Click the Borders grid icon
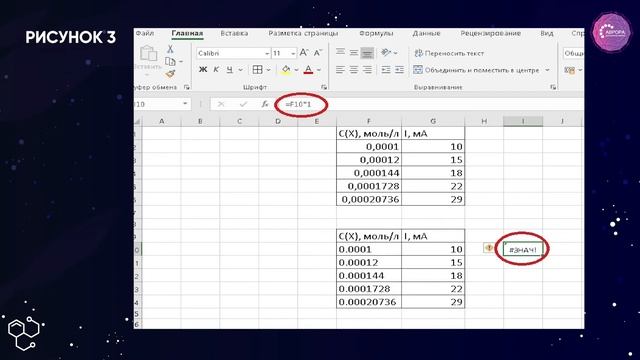Viewport: 640px width, 360px height. (x=257, y=70)
